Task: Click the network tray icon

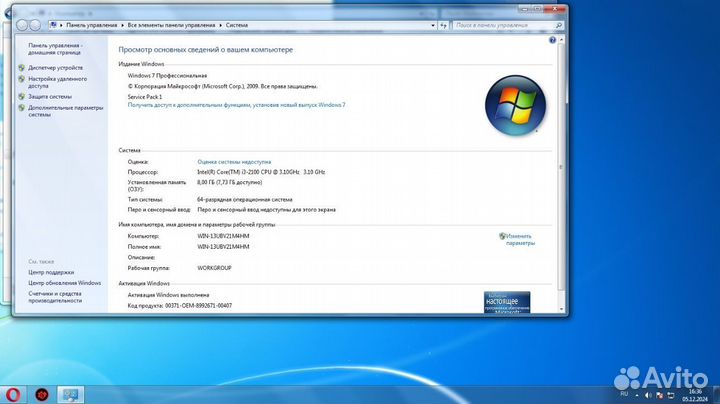Action: tap(671, 395)
